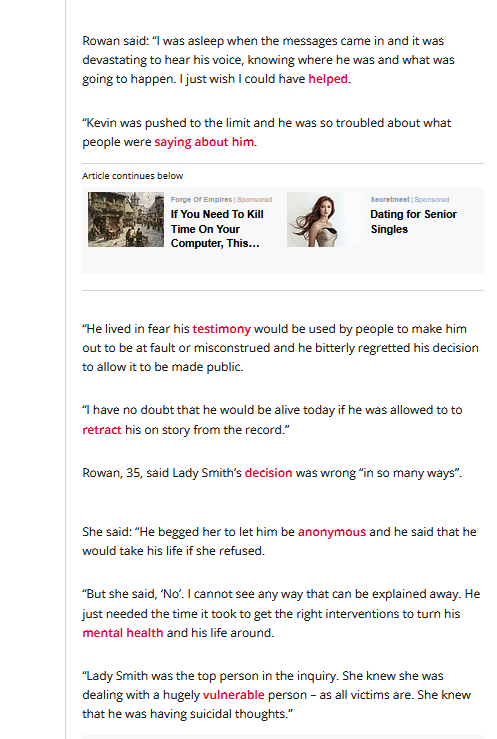The width and height of the screenshot is (497, 739).
Task: Click the 'vulnerable' link
Action: (x=234, y=695)
